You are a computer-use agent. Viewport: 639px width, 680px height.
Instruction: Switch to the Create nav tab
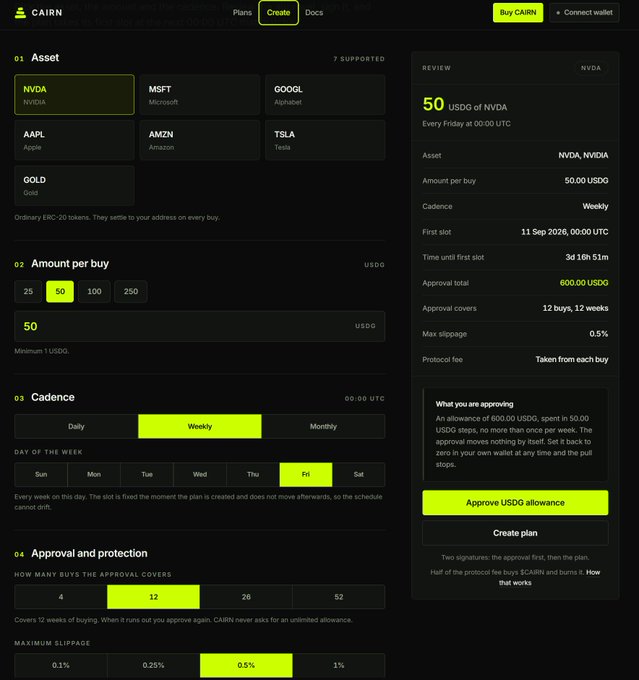[279, 13]
